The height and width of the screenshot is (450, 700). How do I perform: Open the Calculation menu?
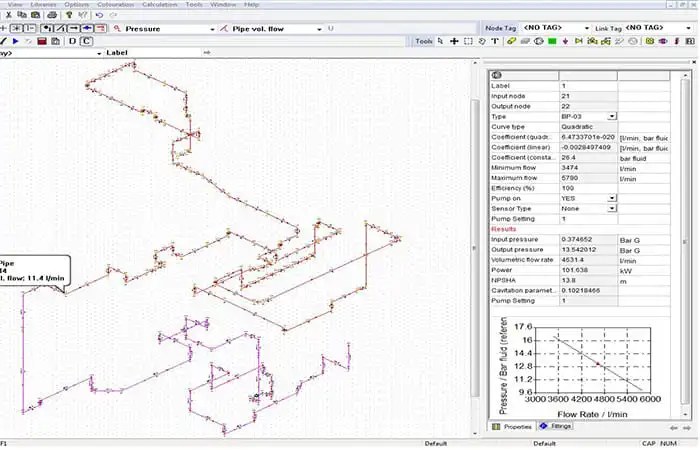tap(159, 4)
